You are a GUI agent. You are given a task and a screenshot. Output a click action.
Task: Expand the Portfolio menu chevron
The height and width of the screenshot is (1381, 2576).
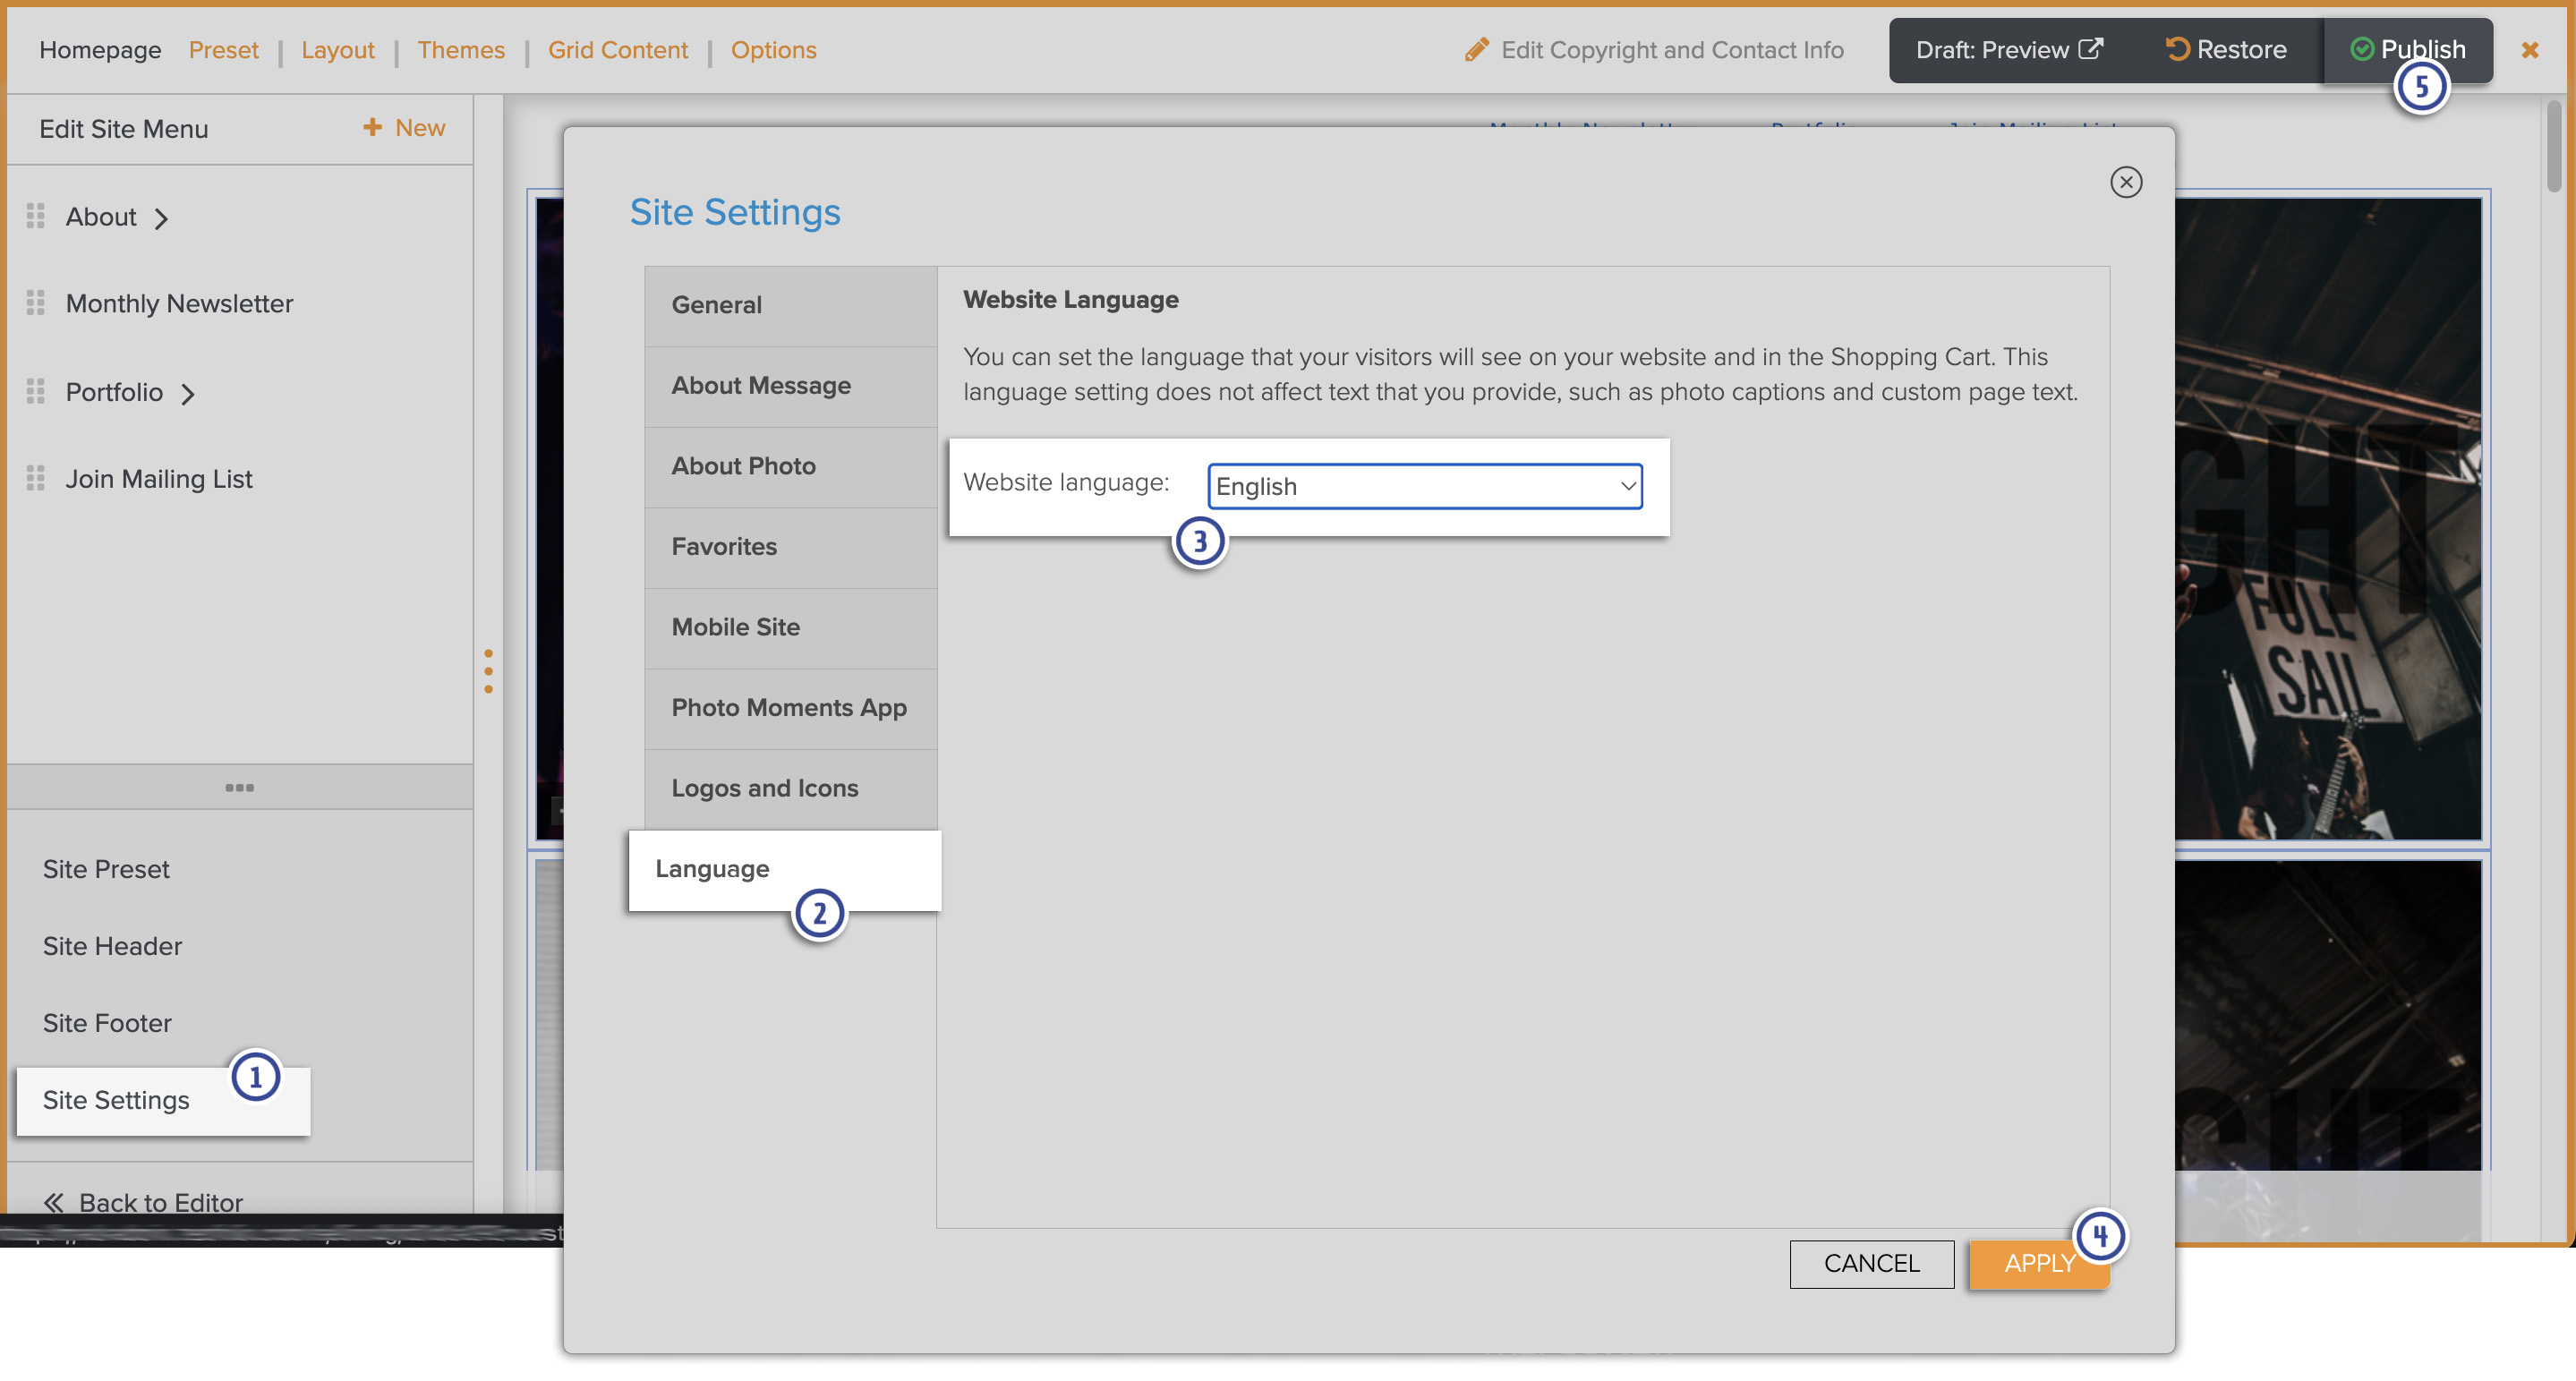click(188, 393)
